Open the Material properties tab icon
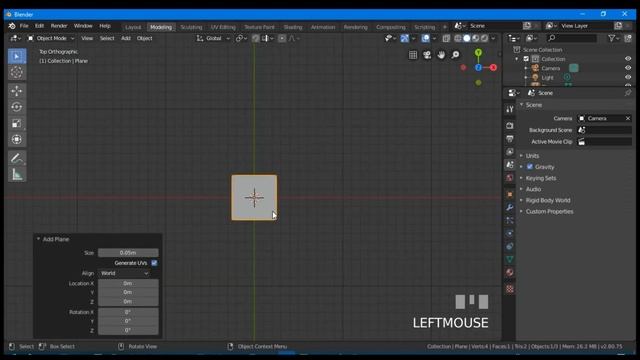Image resolution: width=640 pixels, height=360 pixels. click(510, 272)
